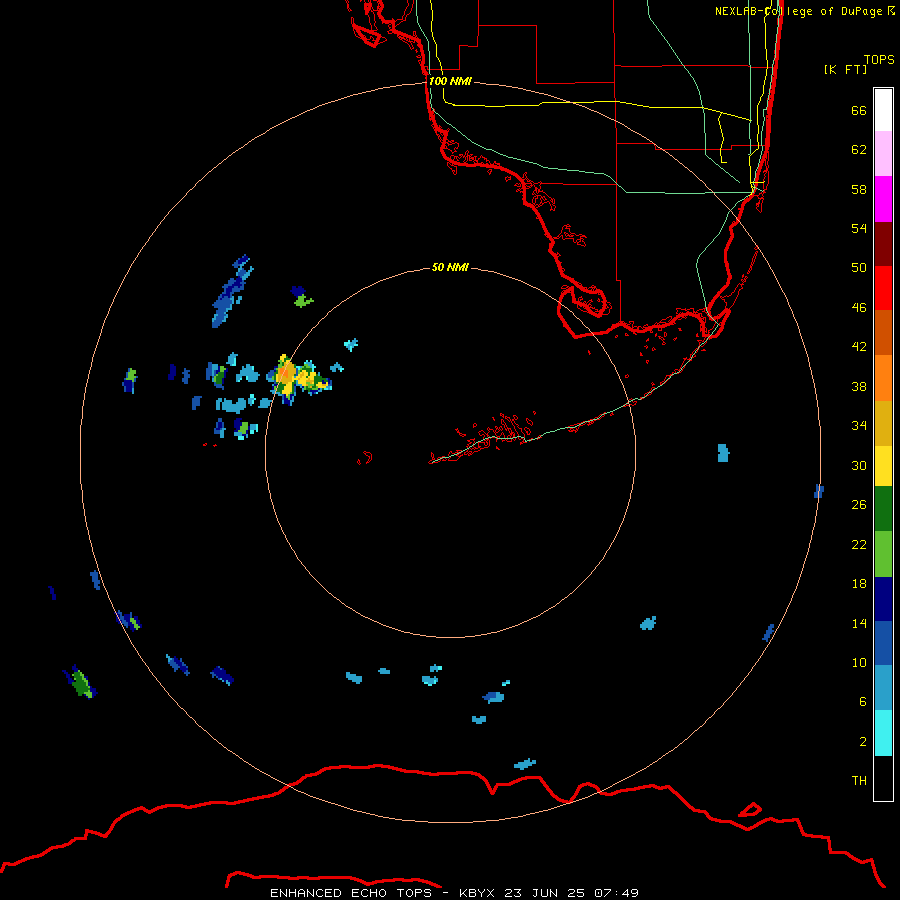Screen dimensions: 900x900
Task: Click the TOPS legend heading
Action: [879, 59]
